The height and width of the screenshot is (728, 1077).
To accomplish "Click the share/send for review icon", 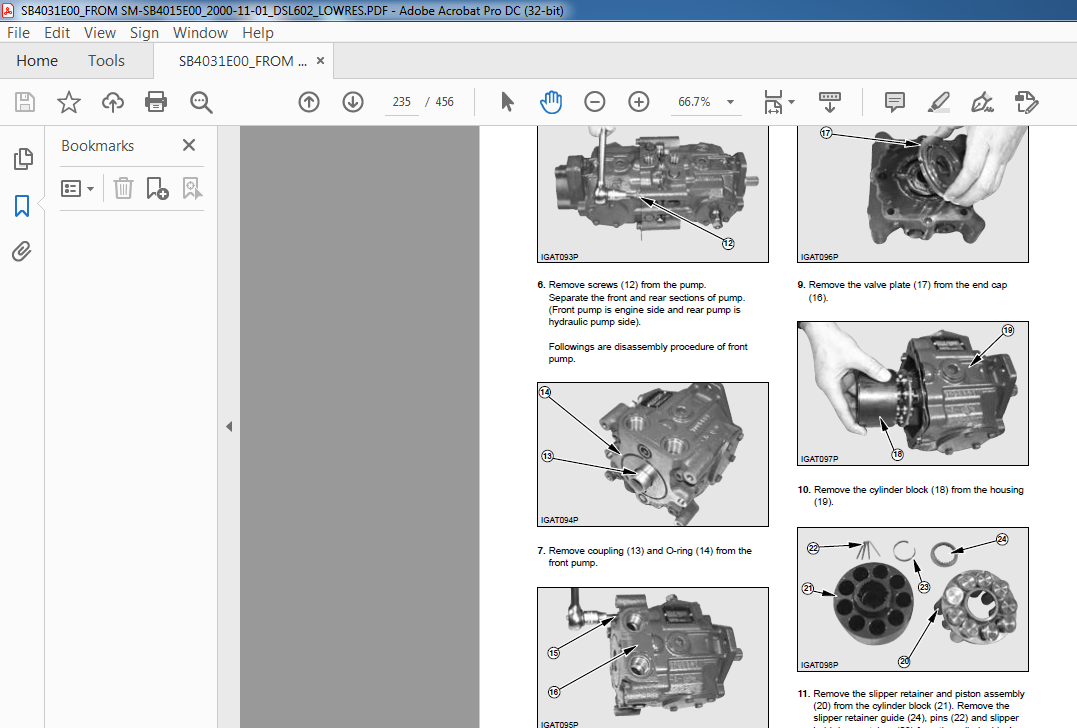I will (x=1026, y=102).
